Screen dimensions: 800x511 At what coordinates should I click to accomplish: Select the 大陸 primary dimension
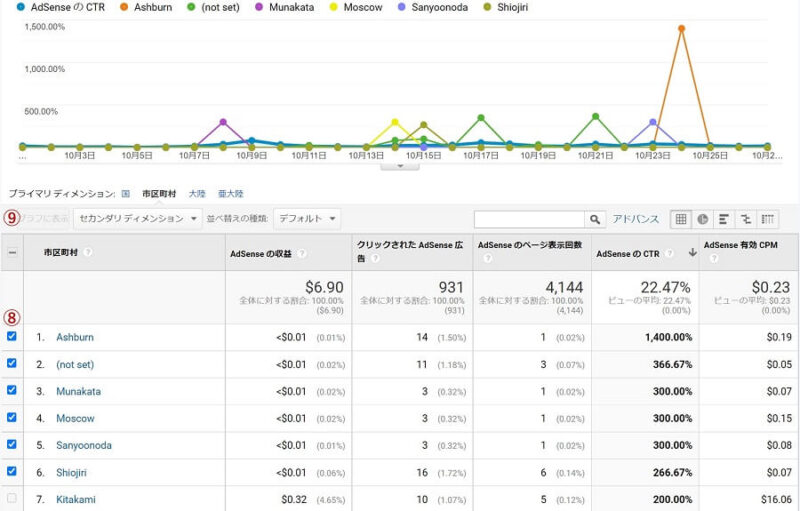click(197, 194)
